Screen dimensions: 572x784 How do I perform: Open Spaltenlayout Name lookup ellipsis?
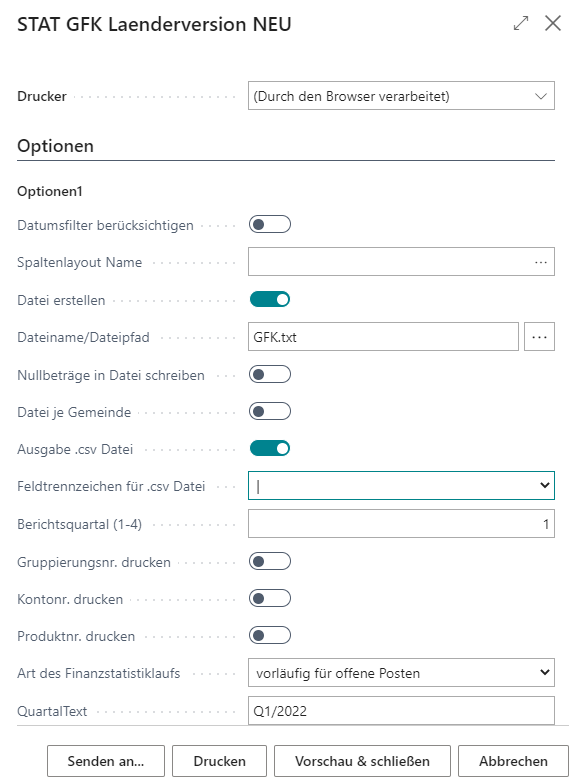[541, 262]
